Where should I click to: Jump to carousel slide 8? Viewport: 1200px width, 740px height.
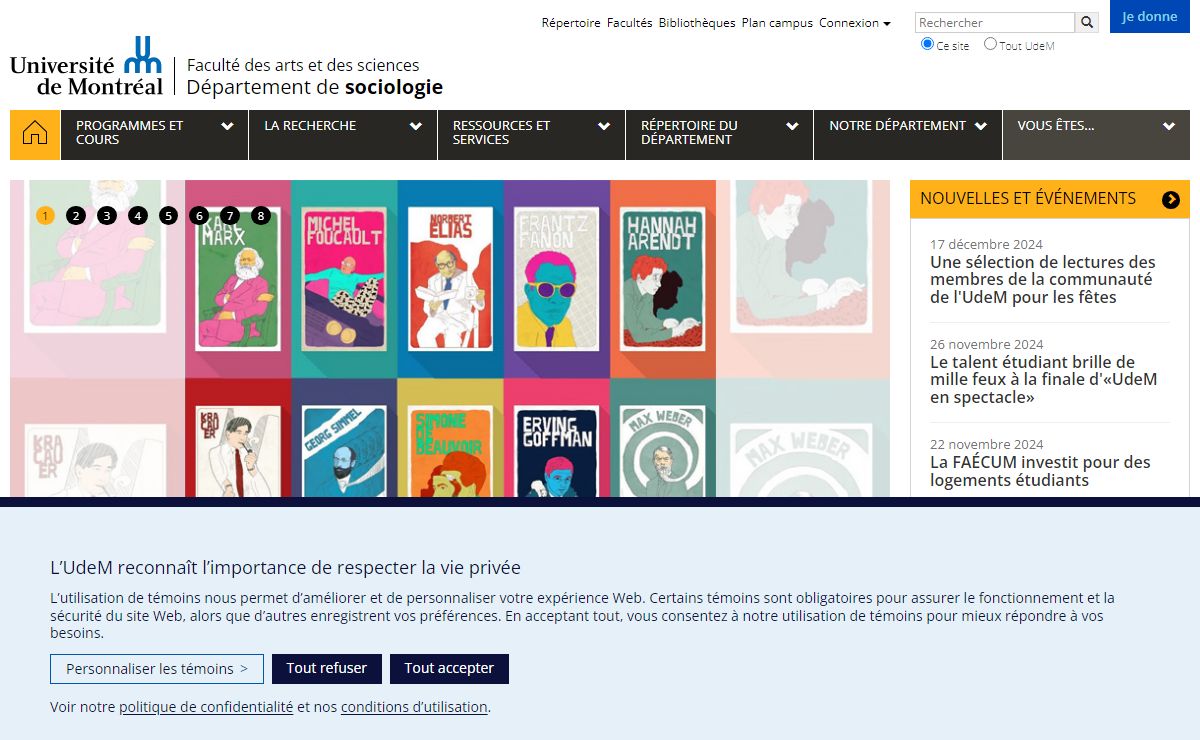(x=261, y=215)
